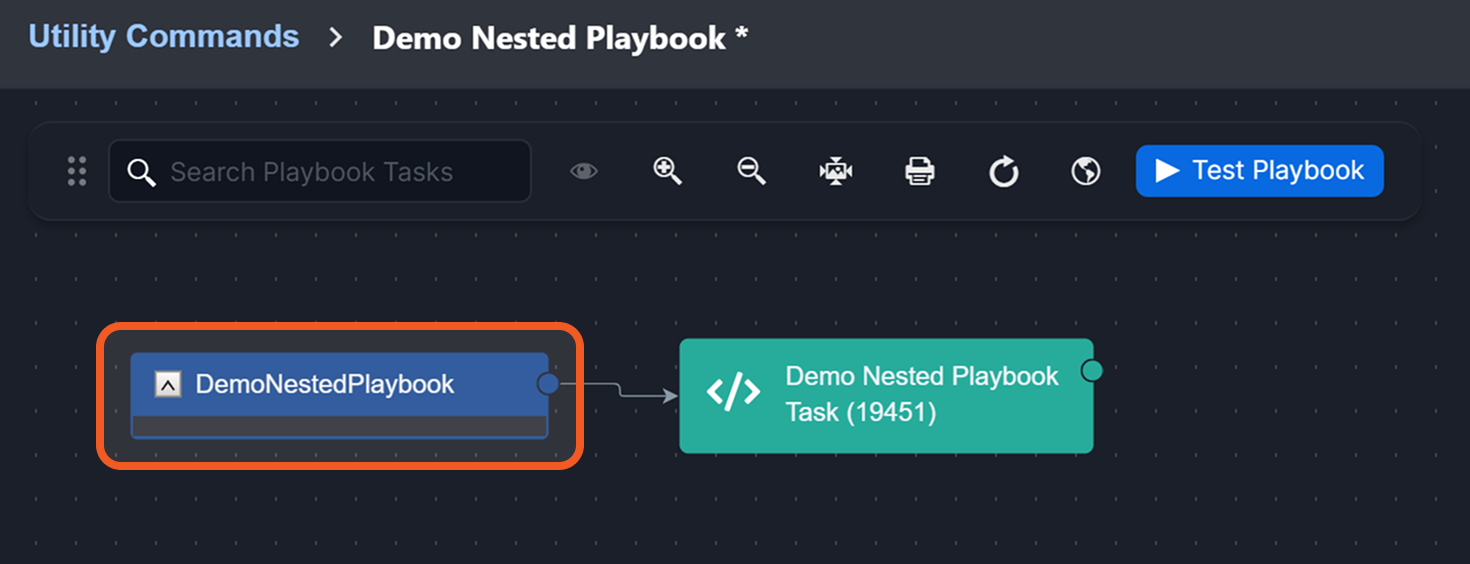
Task: Collapse the DemoNestedPlaybook node with caret
Action: [x=168, y=384]
